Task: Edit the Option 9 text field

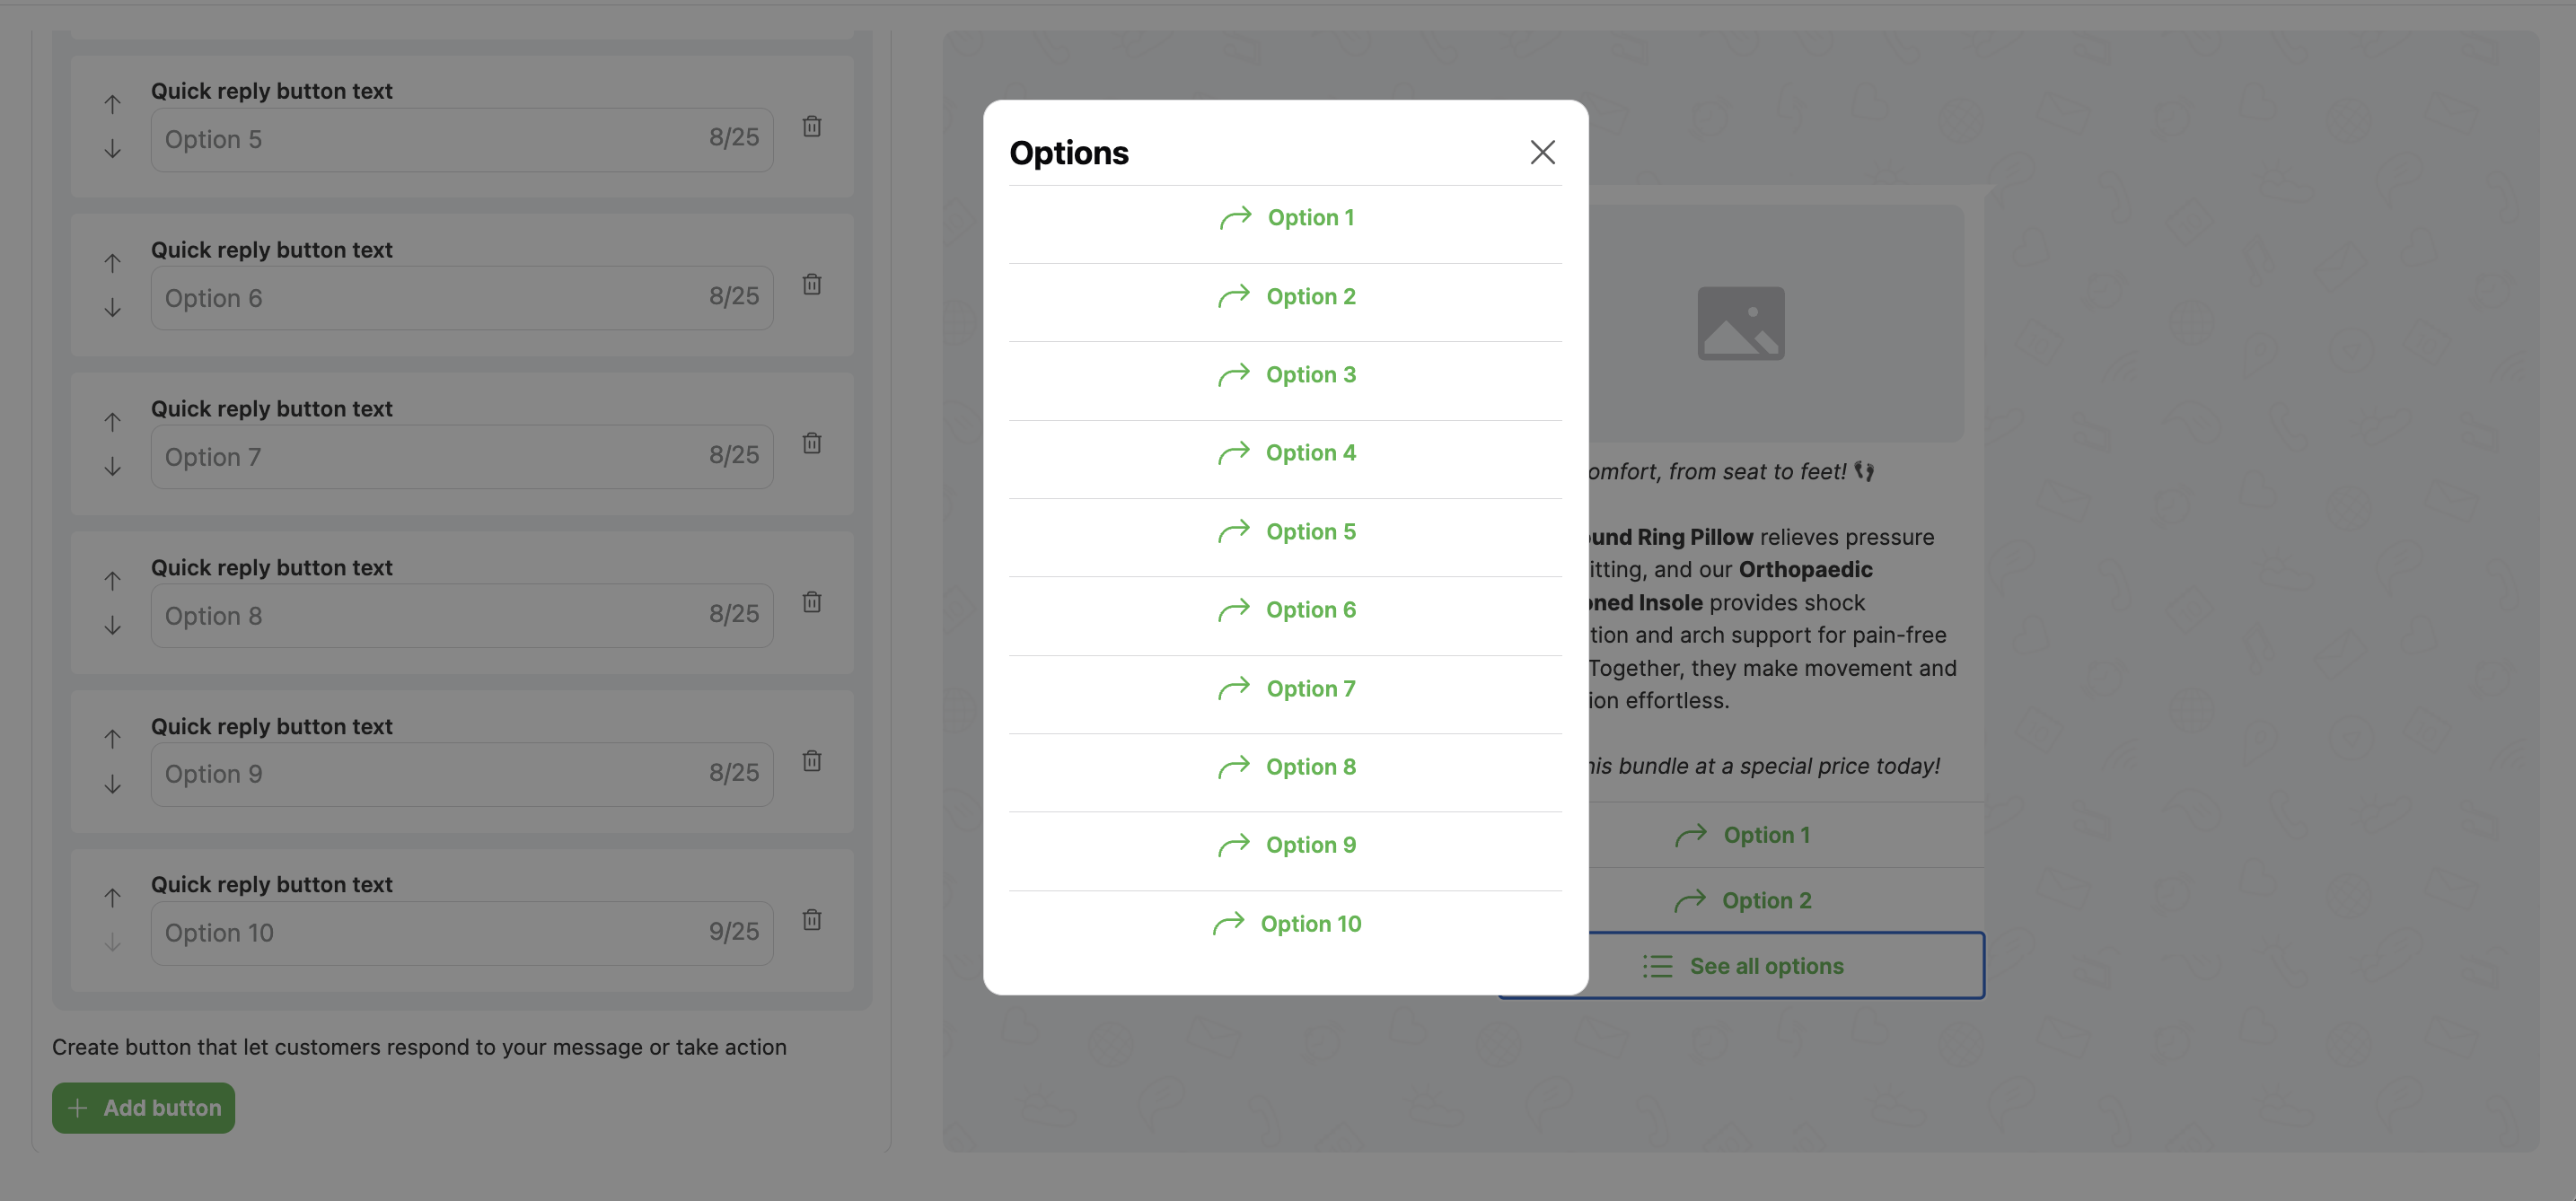Action: (x=430, y=774)
